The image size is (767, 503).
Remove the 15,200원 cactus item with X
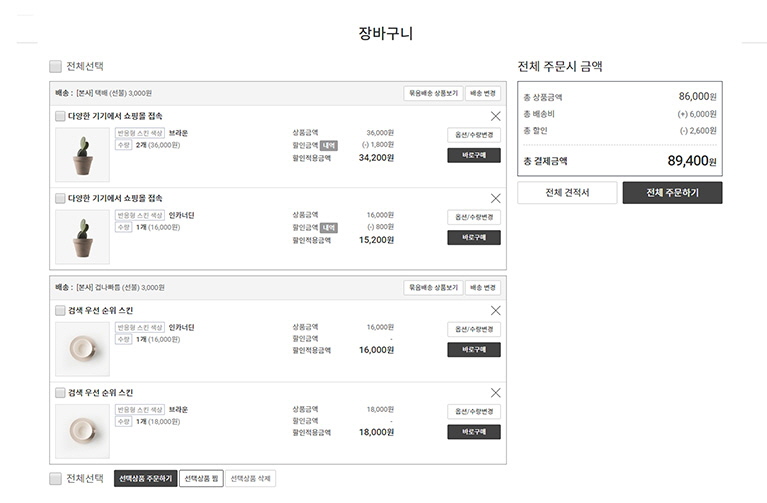tap(495, 198)
